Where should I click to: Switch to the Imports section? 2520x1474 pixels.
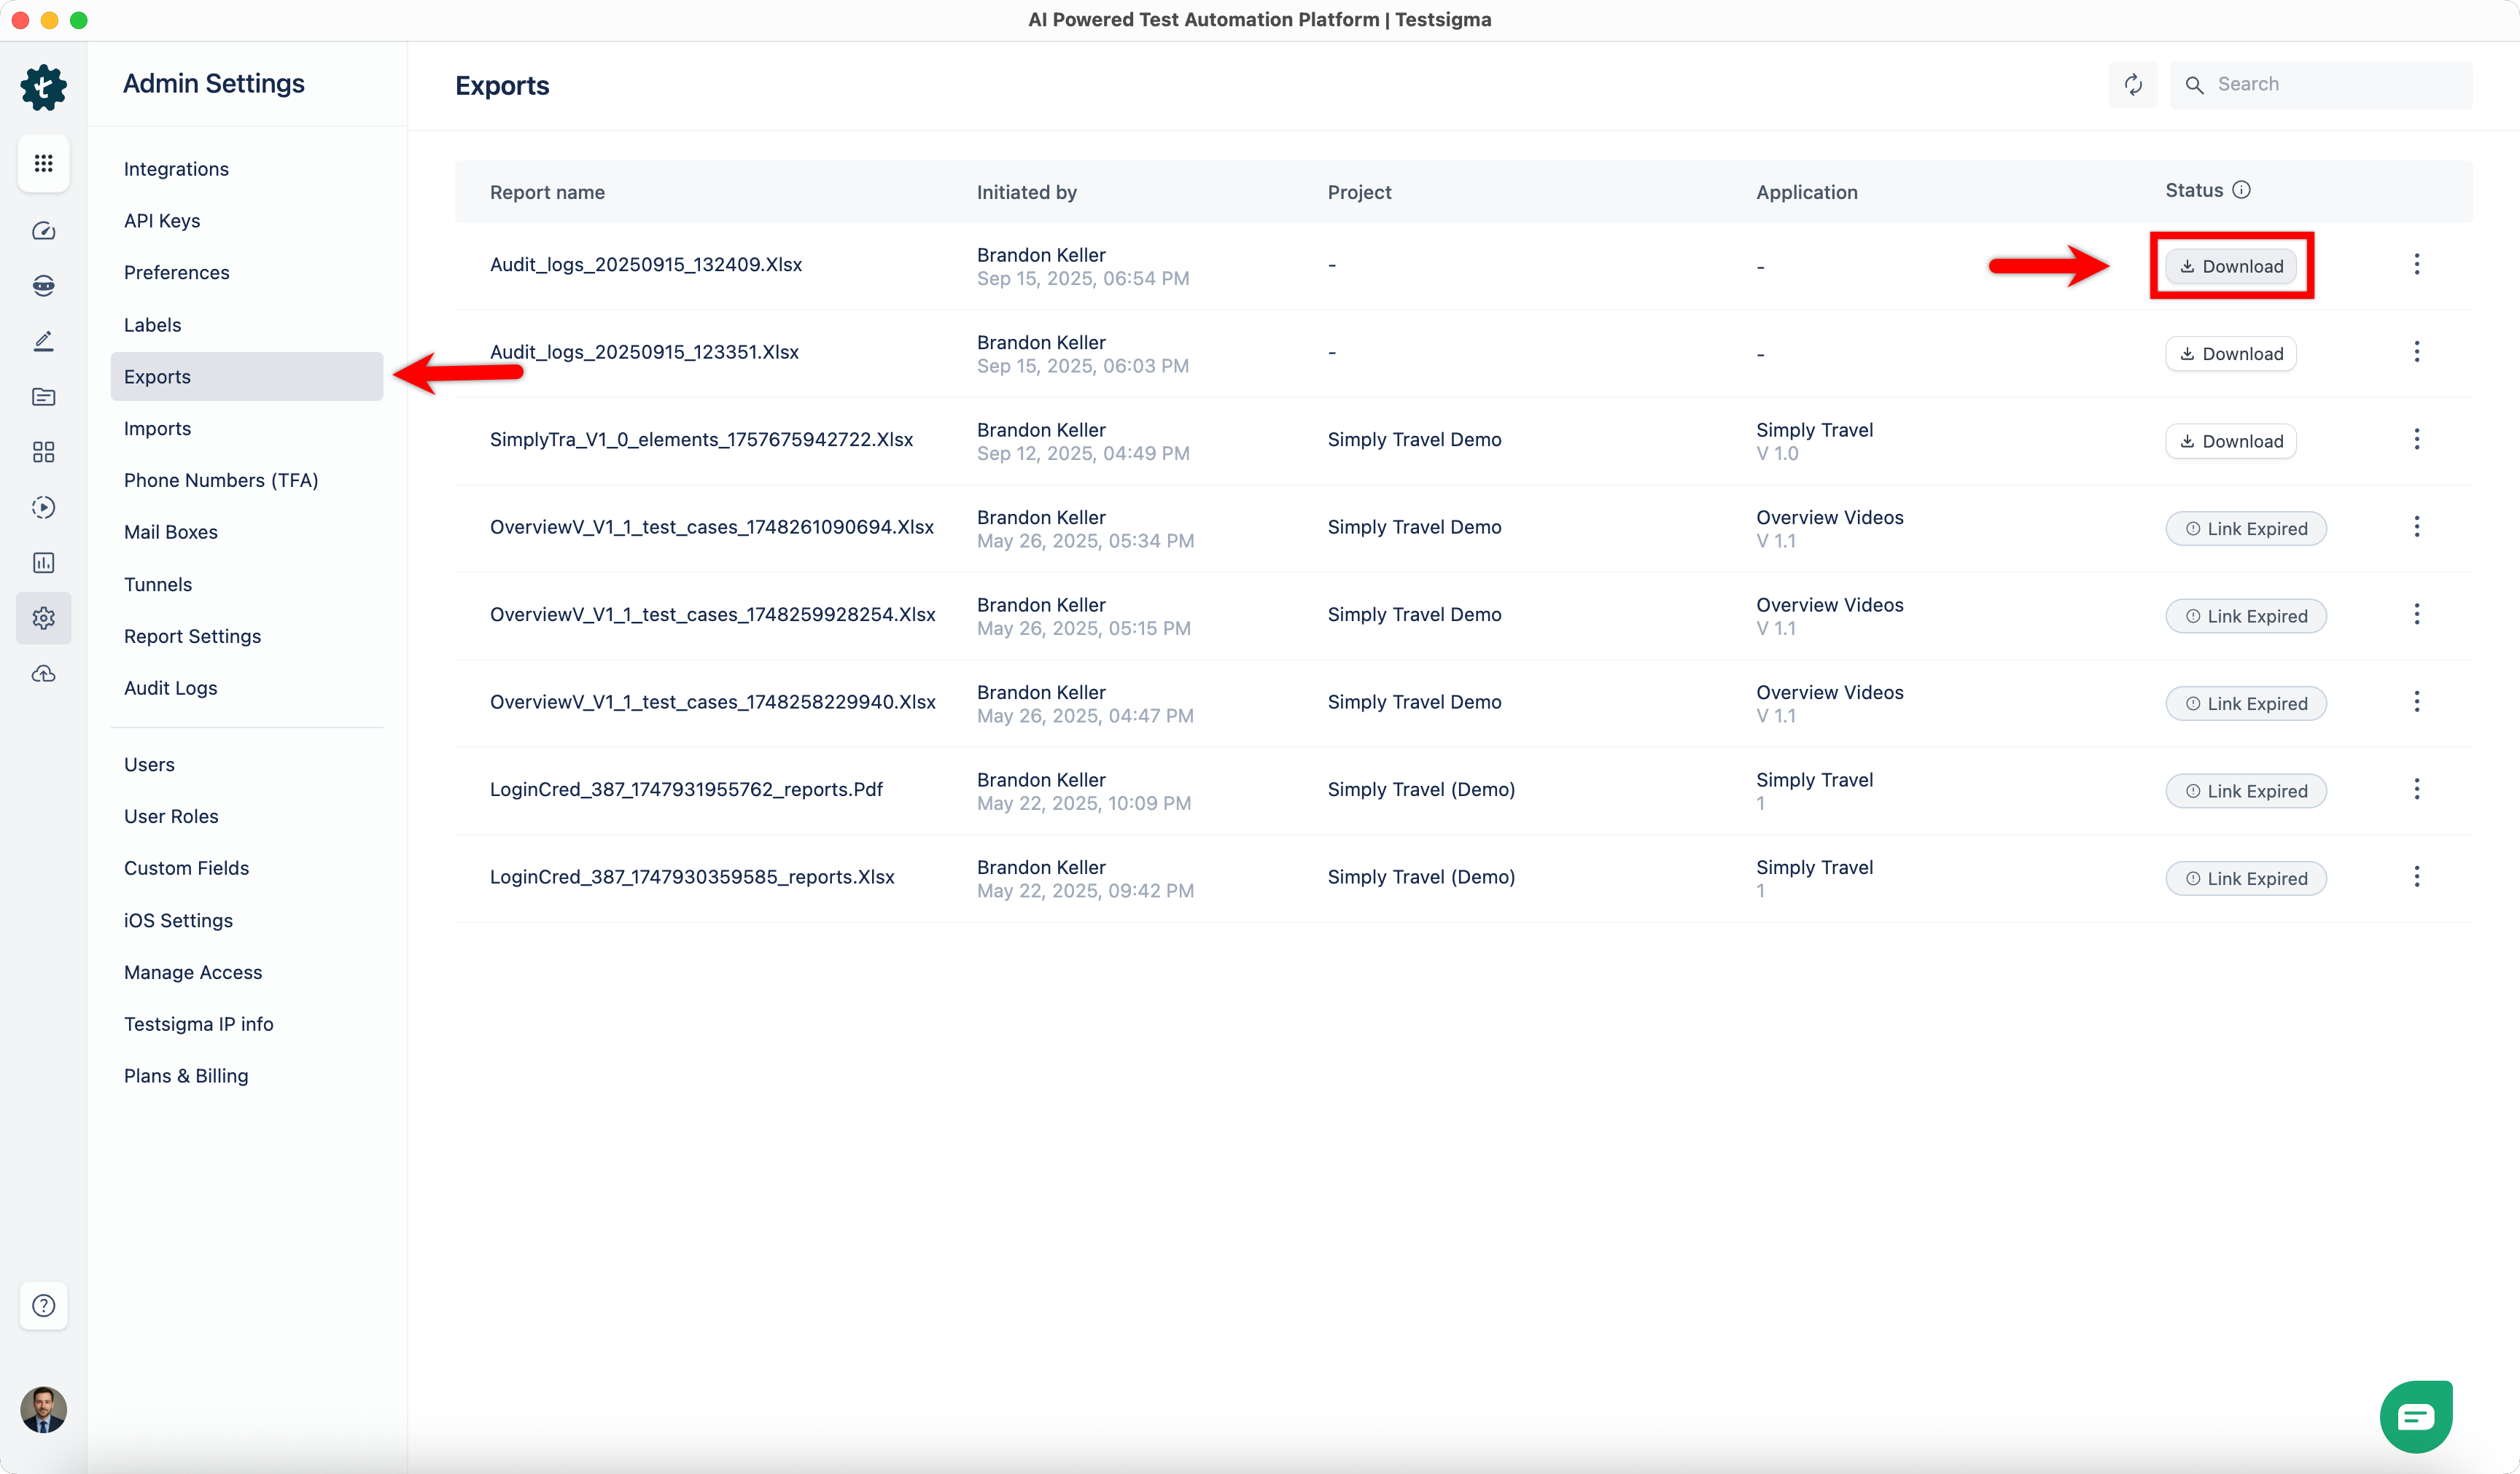coord(157,428)
